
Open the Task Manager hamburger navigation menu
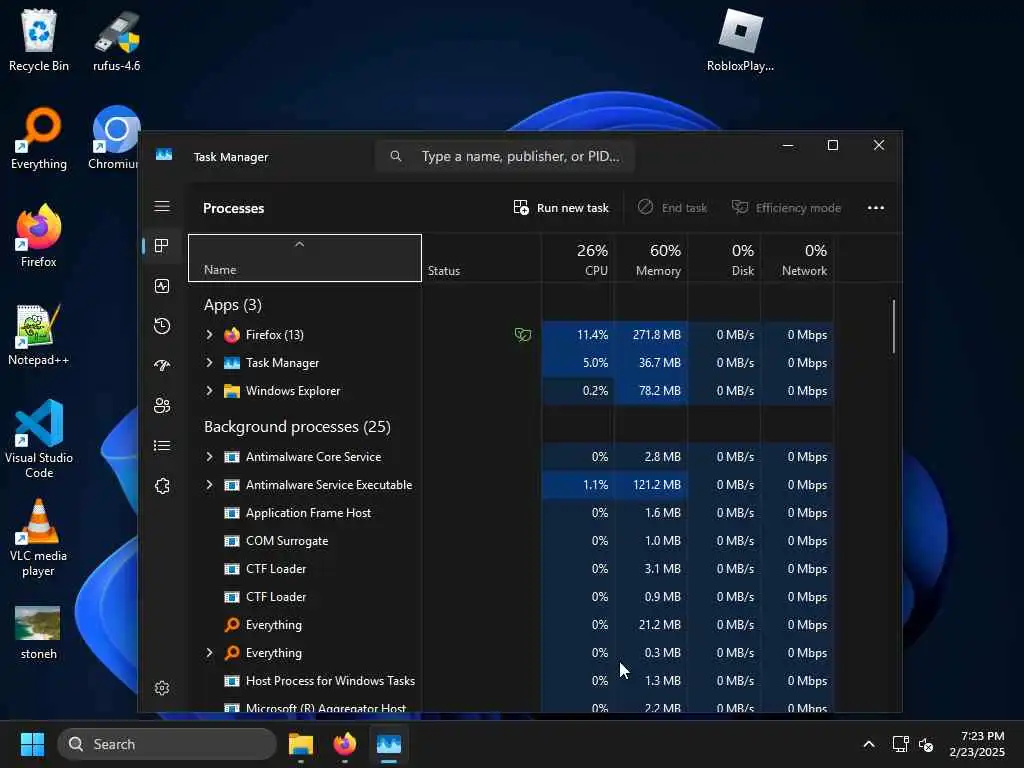coord(162,206)
